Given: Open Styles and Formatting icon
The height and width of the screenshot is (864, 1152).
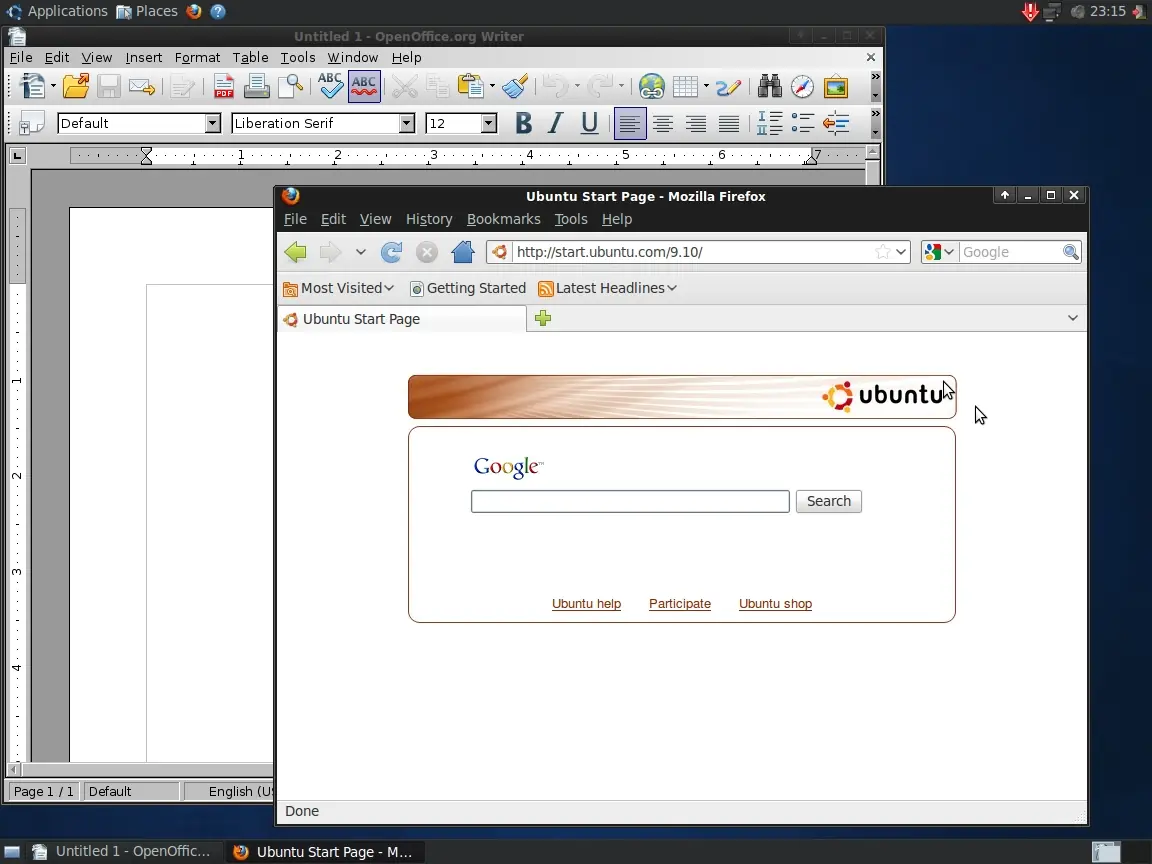Looking at the screenshot, I should pos(31,123).
